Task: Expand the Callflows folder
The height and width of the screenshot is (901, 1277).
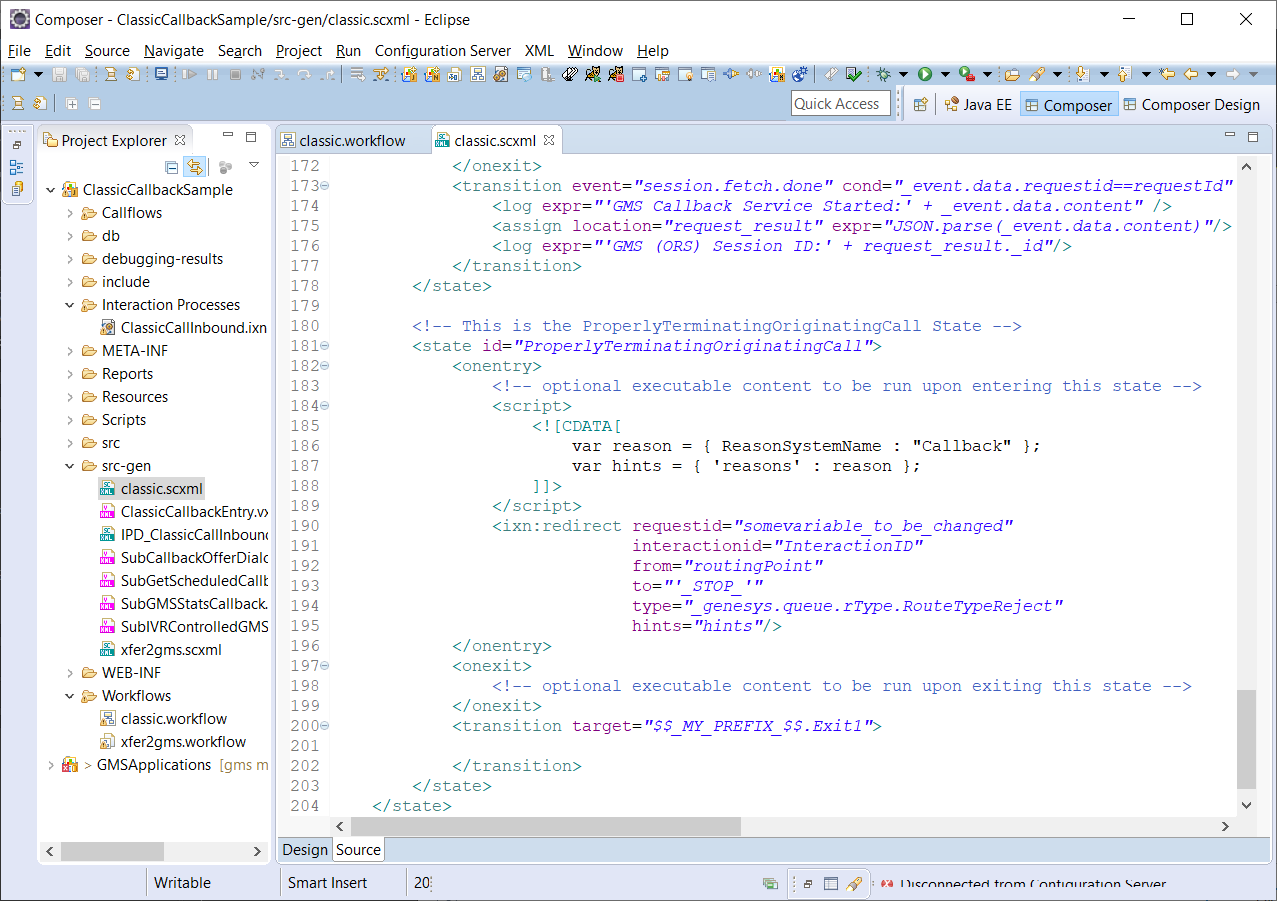Action: [70, 213]
